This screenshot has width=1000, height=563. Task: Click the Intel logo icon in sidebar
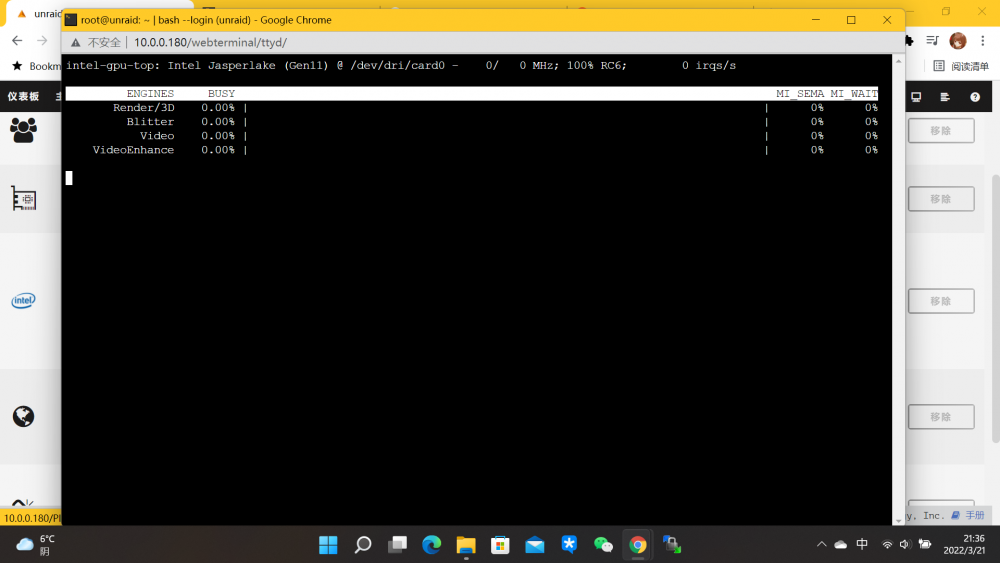24,300
